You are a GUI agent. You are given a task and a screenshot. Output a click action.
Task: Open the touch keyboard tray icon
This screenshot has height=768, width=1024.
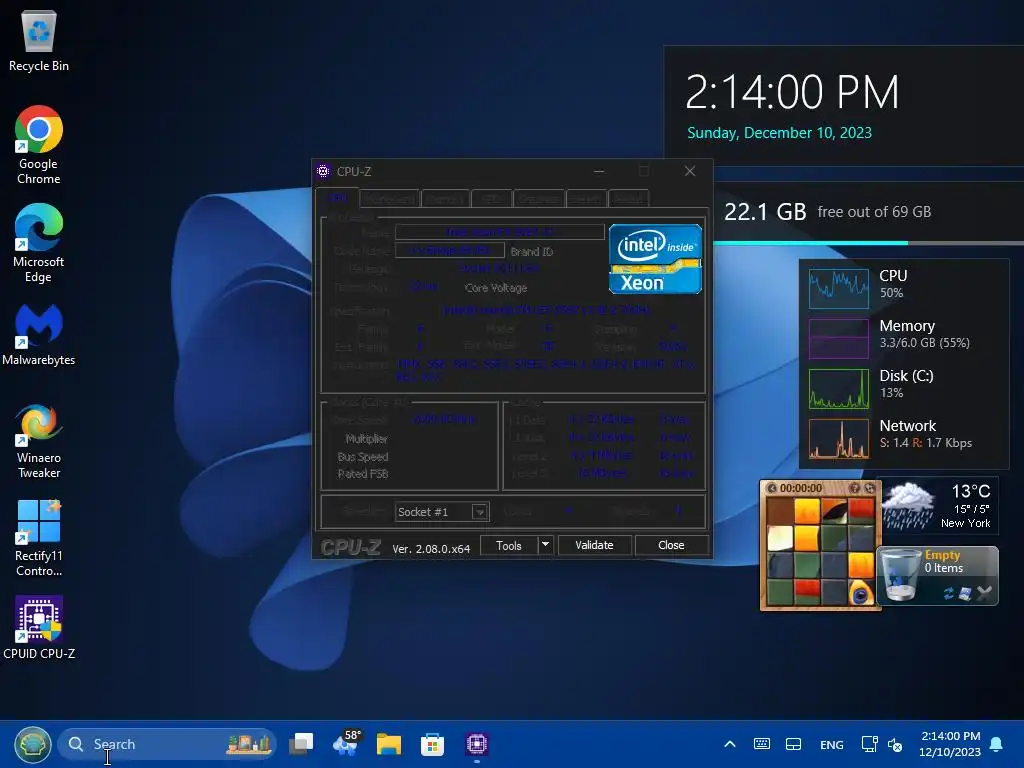click(761, 744)
